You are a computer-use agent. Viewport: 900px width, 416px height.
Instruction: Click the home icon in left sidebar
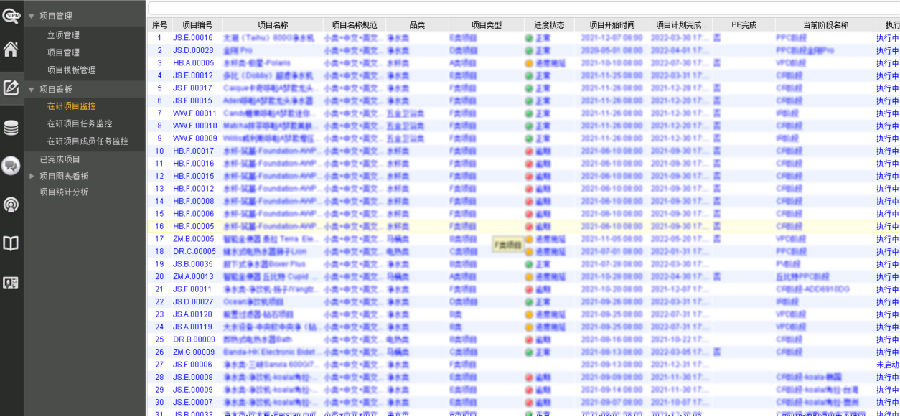tap(11, 49)
